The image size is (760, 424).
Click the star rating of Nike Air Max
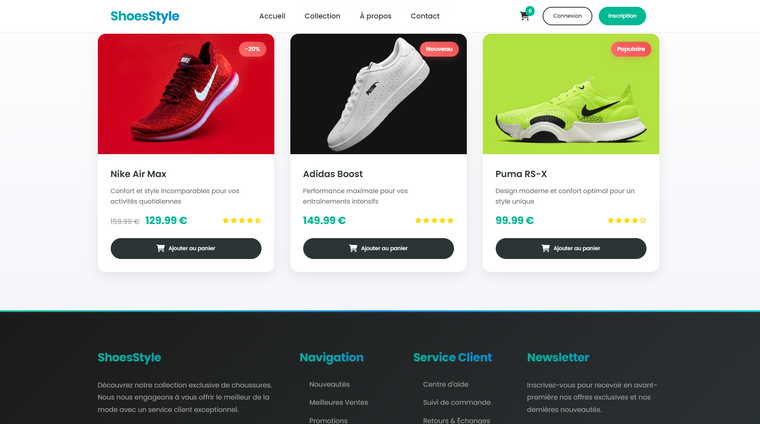[241, 220]
